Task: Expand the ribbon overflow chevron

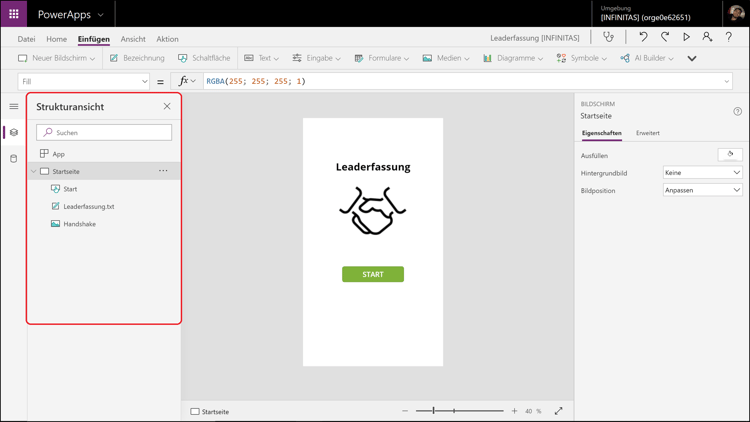Action: [x=692, y=58]
